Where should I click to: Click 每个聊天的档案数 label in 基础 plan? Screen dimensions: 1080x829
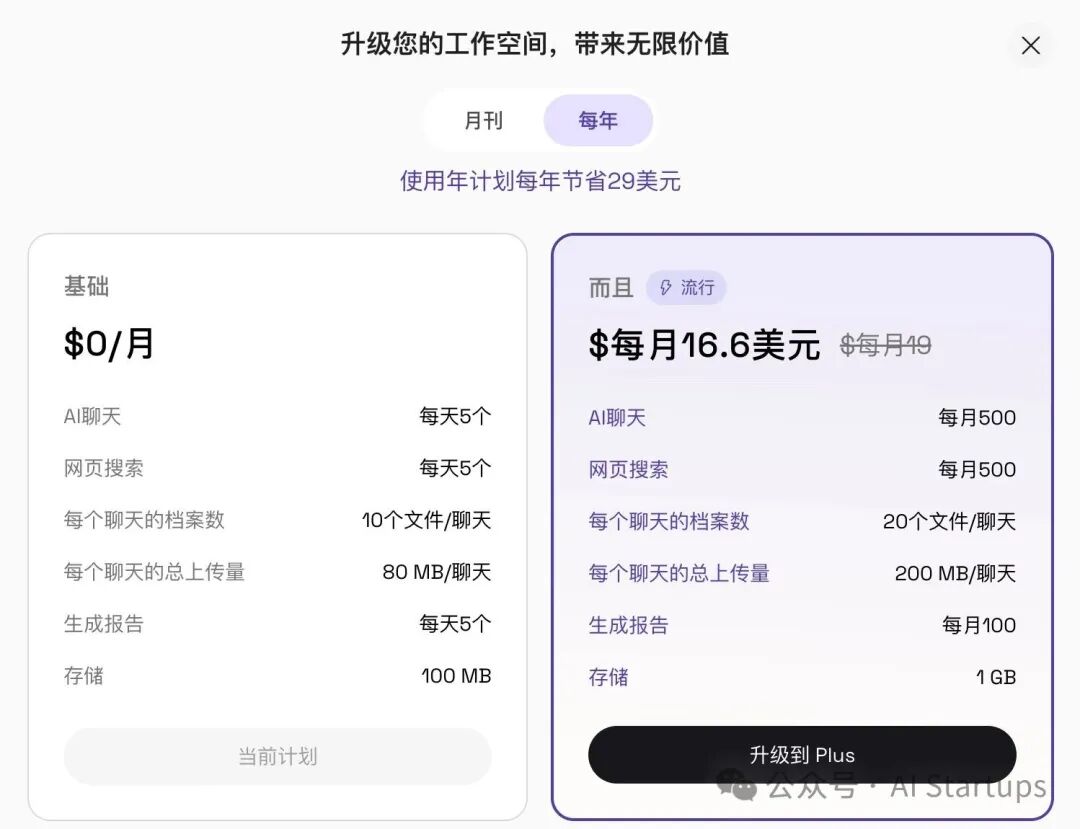point(144,520)
